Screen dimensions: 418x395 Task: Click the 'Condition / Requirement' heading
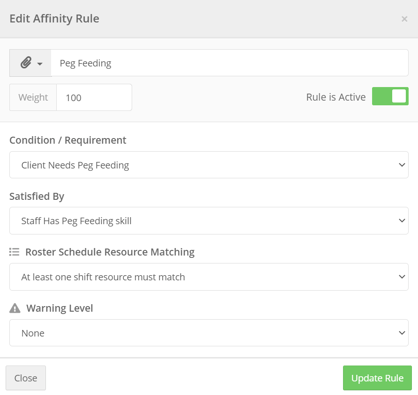(x=68, y=140)
